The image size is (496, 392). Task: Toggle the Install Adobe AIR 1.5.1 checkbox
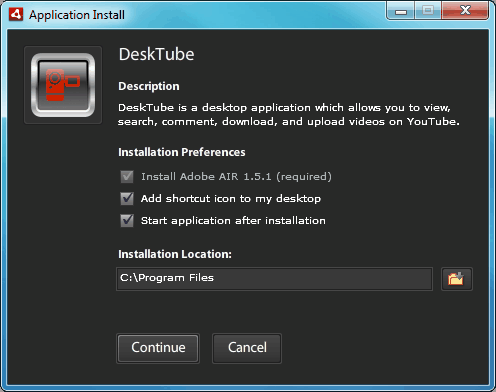(x=127, y=176)
